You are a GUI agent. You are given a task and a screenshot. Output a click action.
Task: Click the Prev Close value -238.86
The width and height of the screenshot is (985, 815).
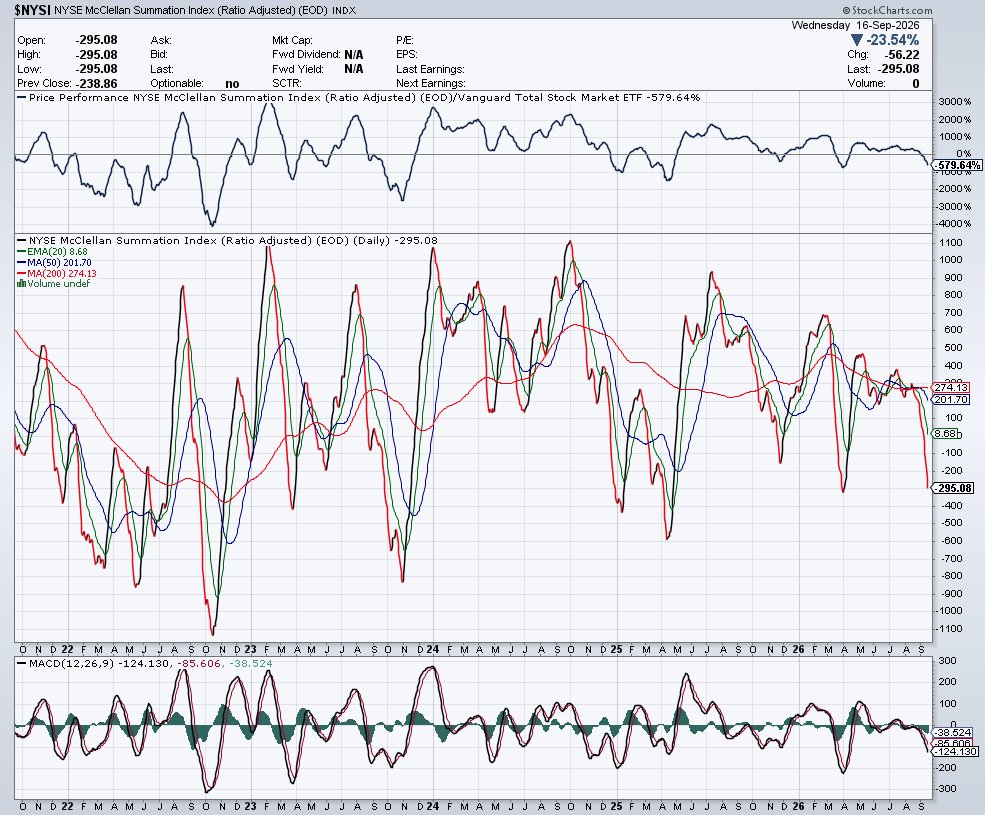coord(96,84)
